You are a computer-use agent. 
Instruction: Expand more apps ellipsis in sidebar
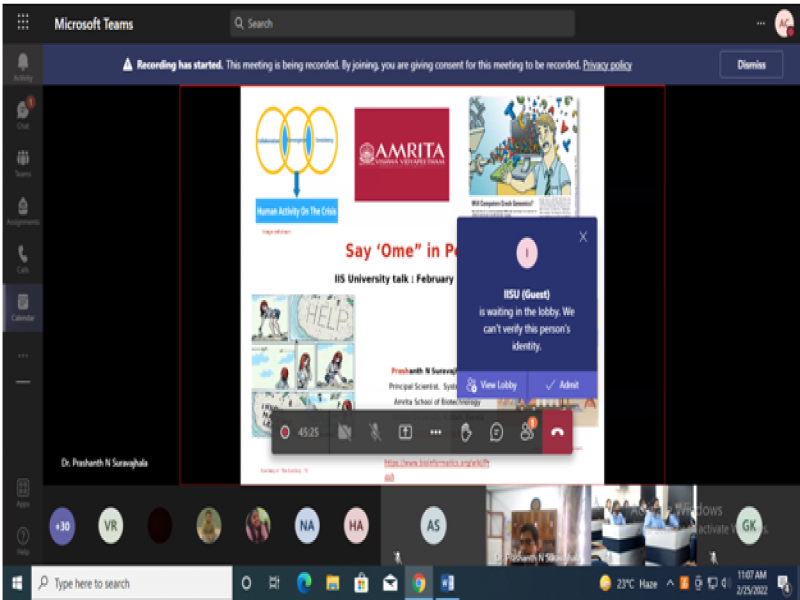tap(22, 355)
